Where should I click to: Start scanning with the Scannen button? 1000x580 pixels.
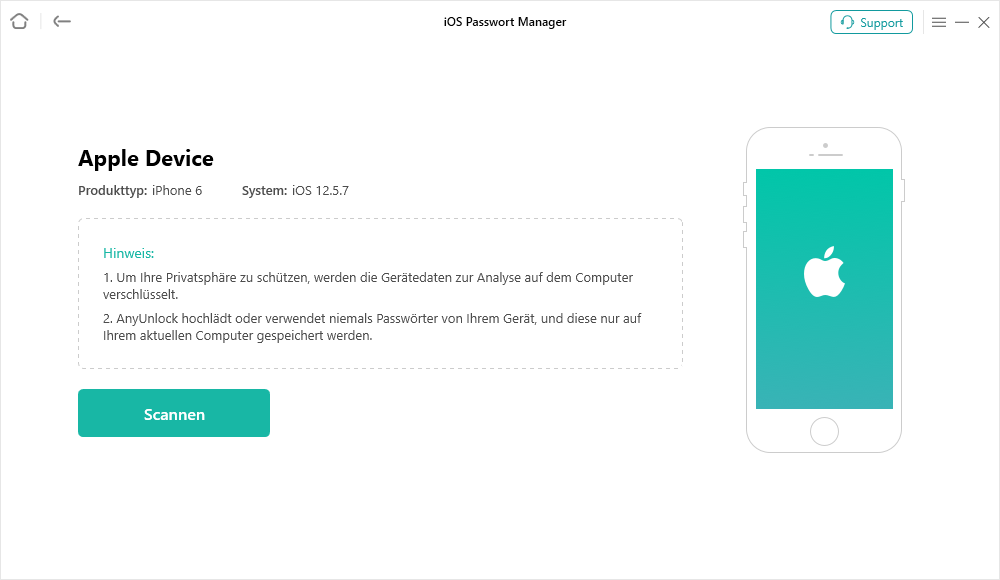174,413
